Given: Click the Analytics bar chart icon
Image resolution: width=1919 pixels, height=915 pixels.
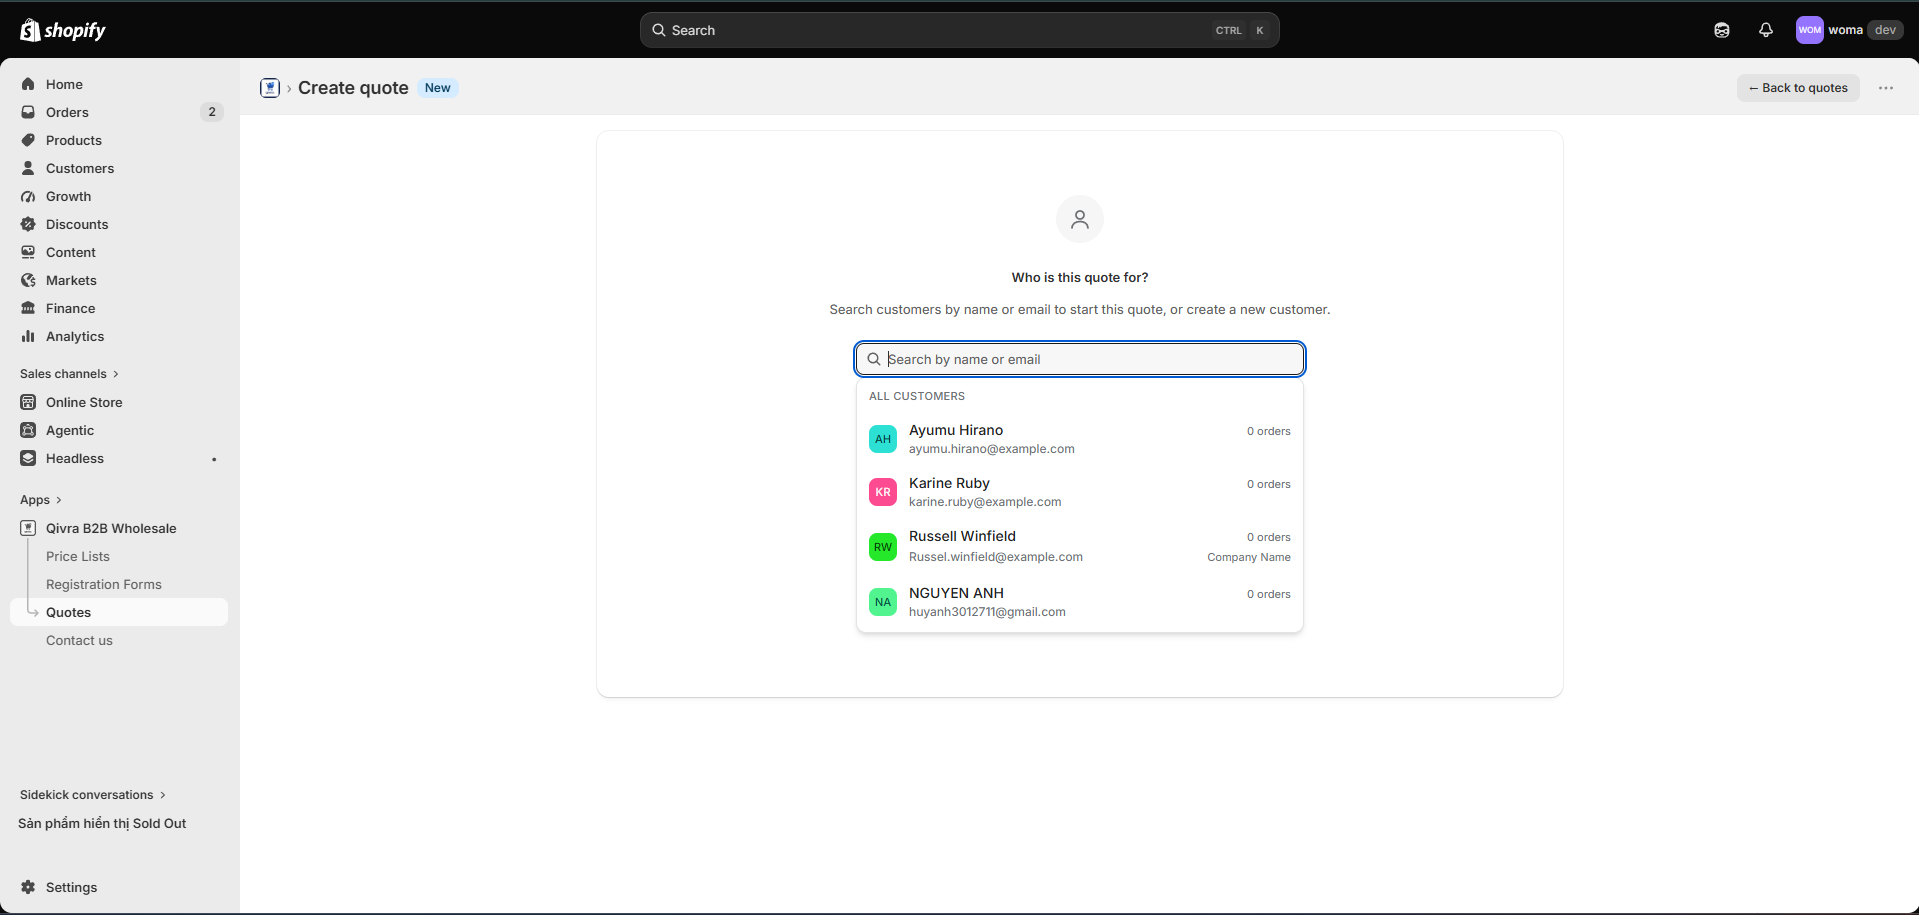Looking at the screenshot, I should 28,336.
